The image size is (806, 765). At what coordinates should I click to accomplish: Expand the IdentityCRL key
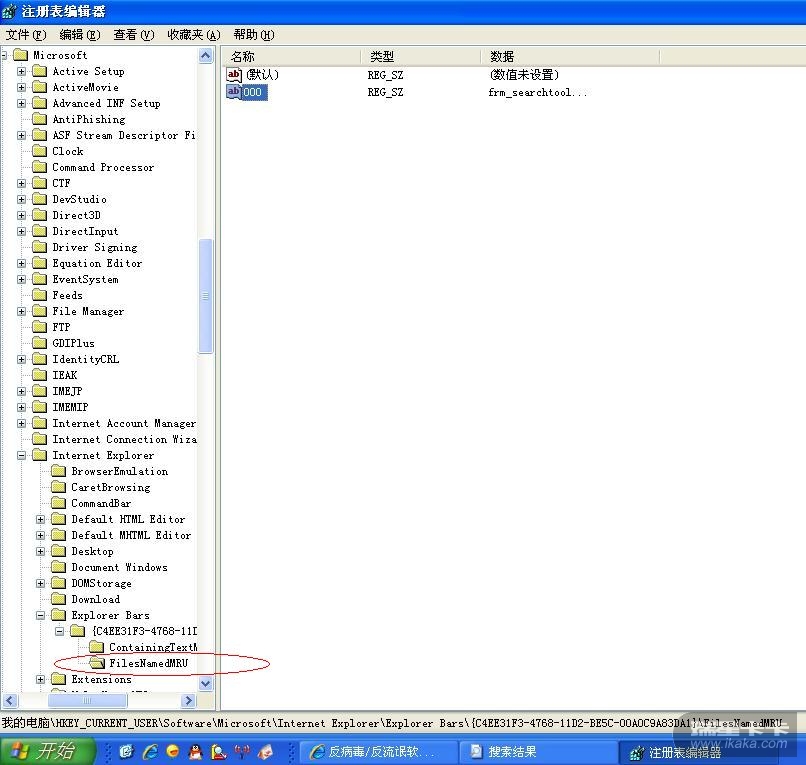pyautogui.click(x=21, y=359)
